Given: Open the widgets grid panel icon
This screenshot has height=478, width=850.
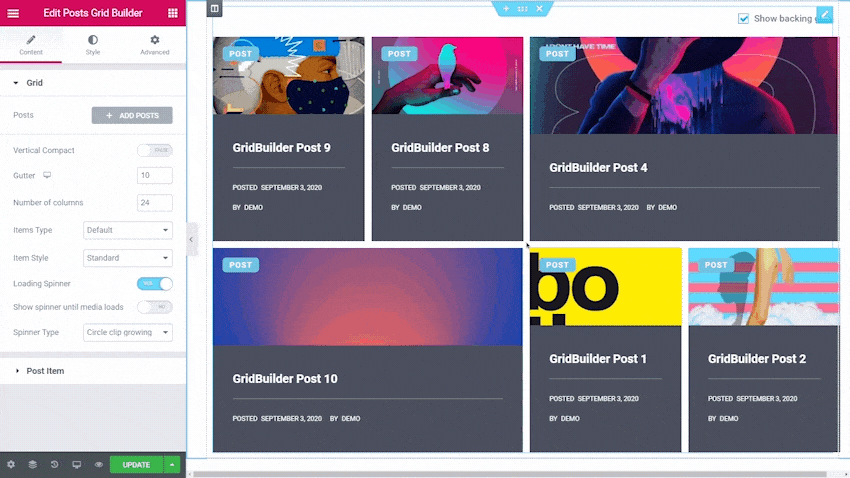Looking at the screenshot, I should (173, 13).
